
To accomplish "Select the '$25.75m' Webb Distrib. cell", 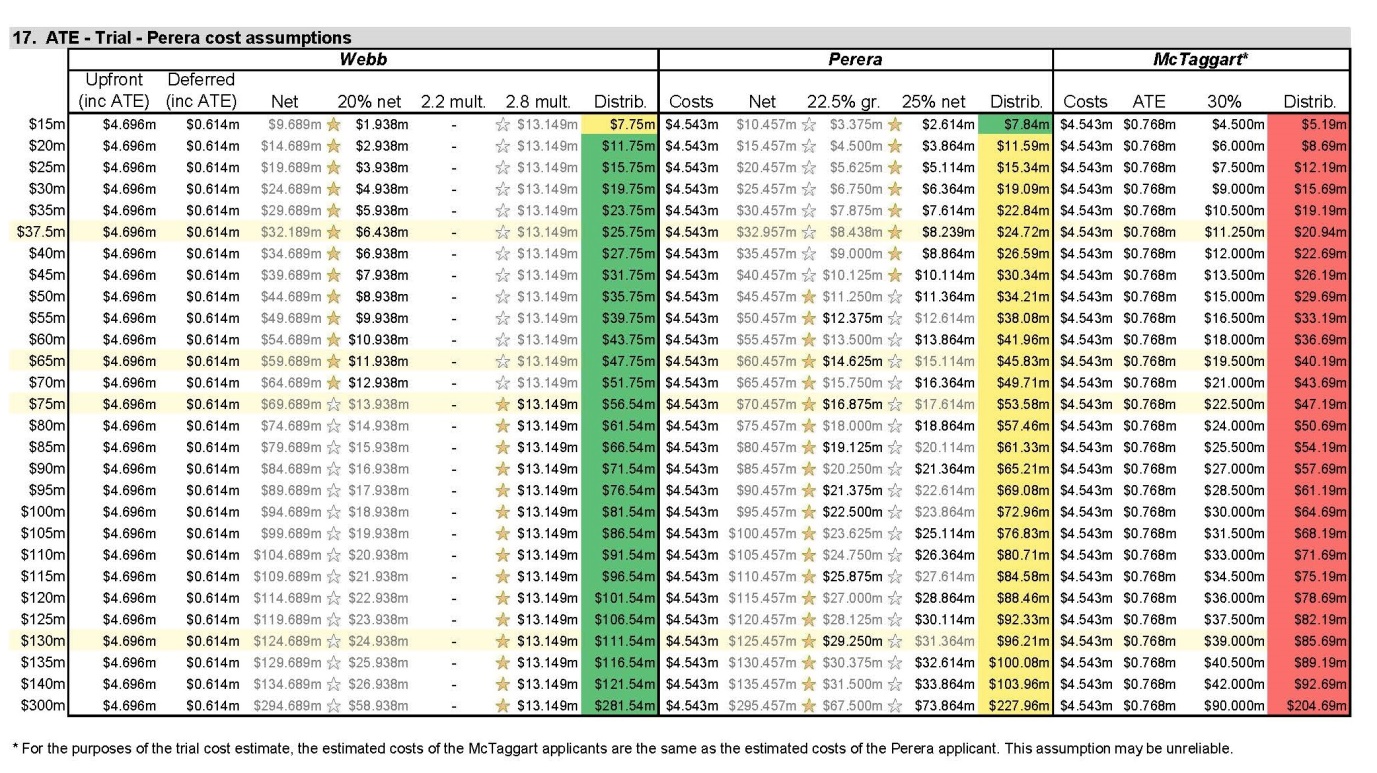I will point(619,233).
